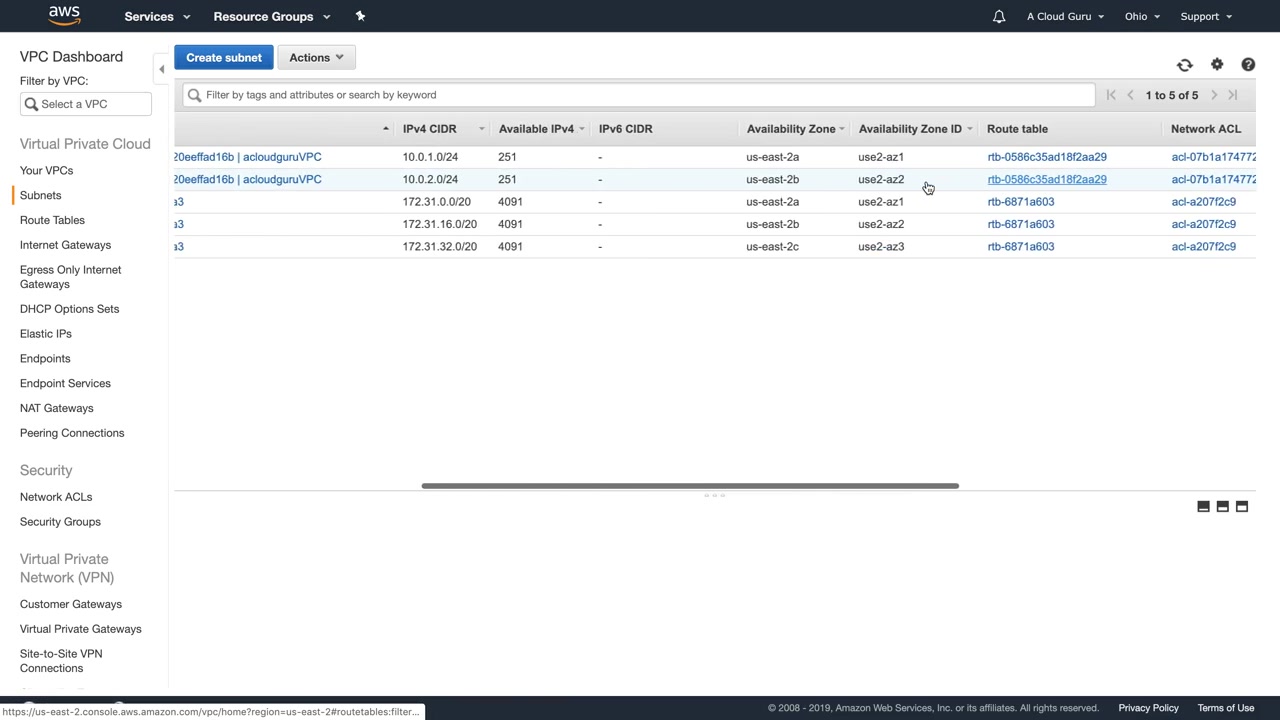Open Site-to-Site VPN Connections
This screenshot has height=720, width=1280.
(61, 661)
